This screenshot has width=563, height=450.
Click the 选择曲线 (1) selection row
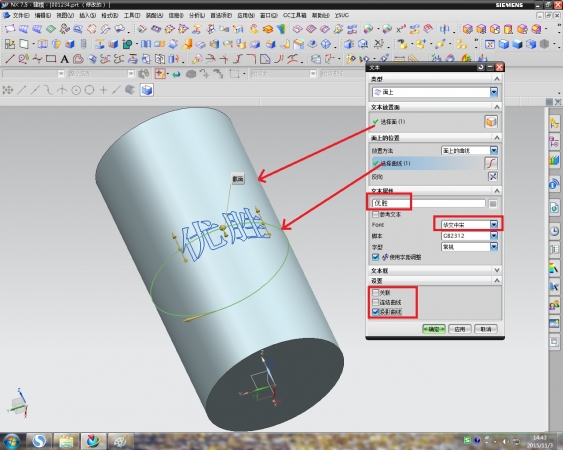435,163
